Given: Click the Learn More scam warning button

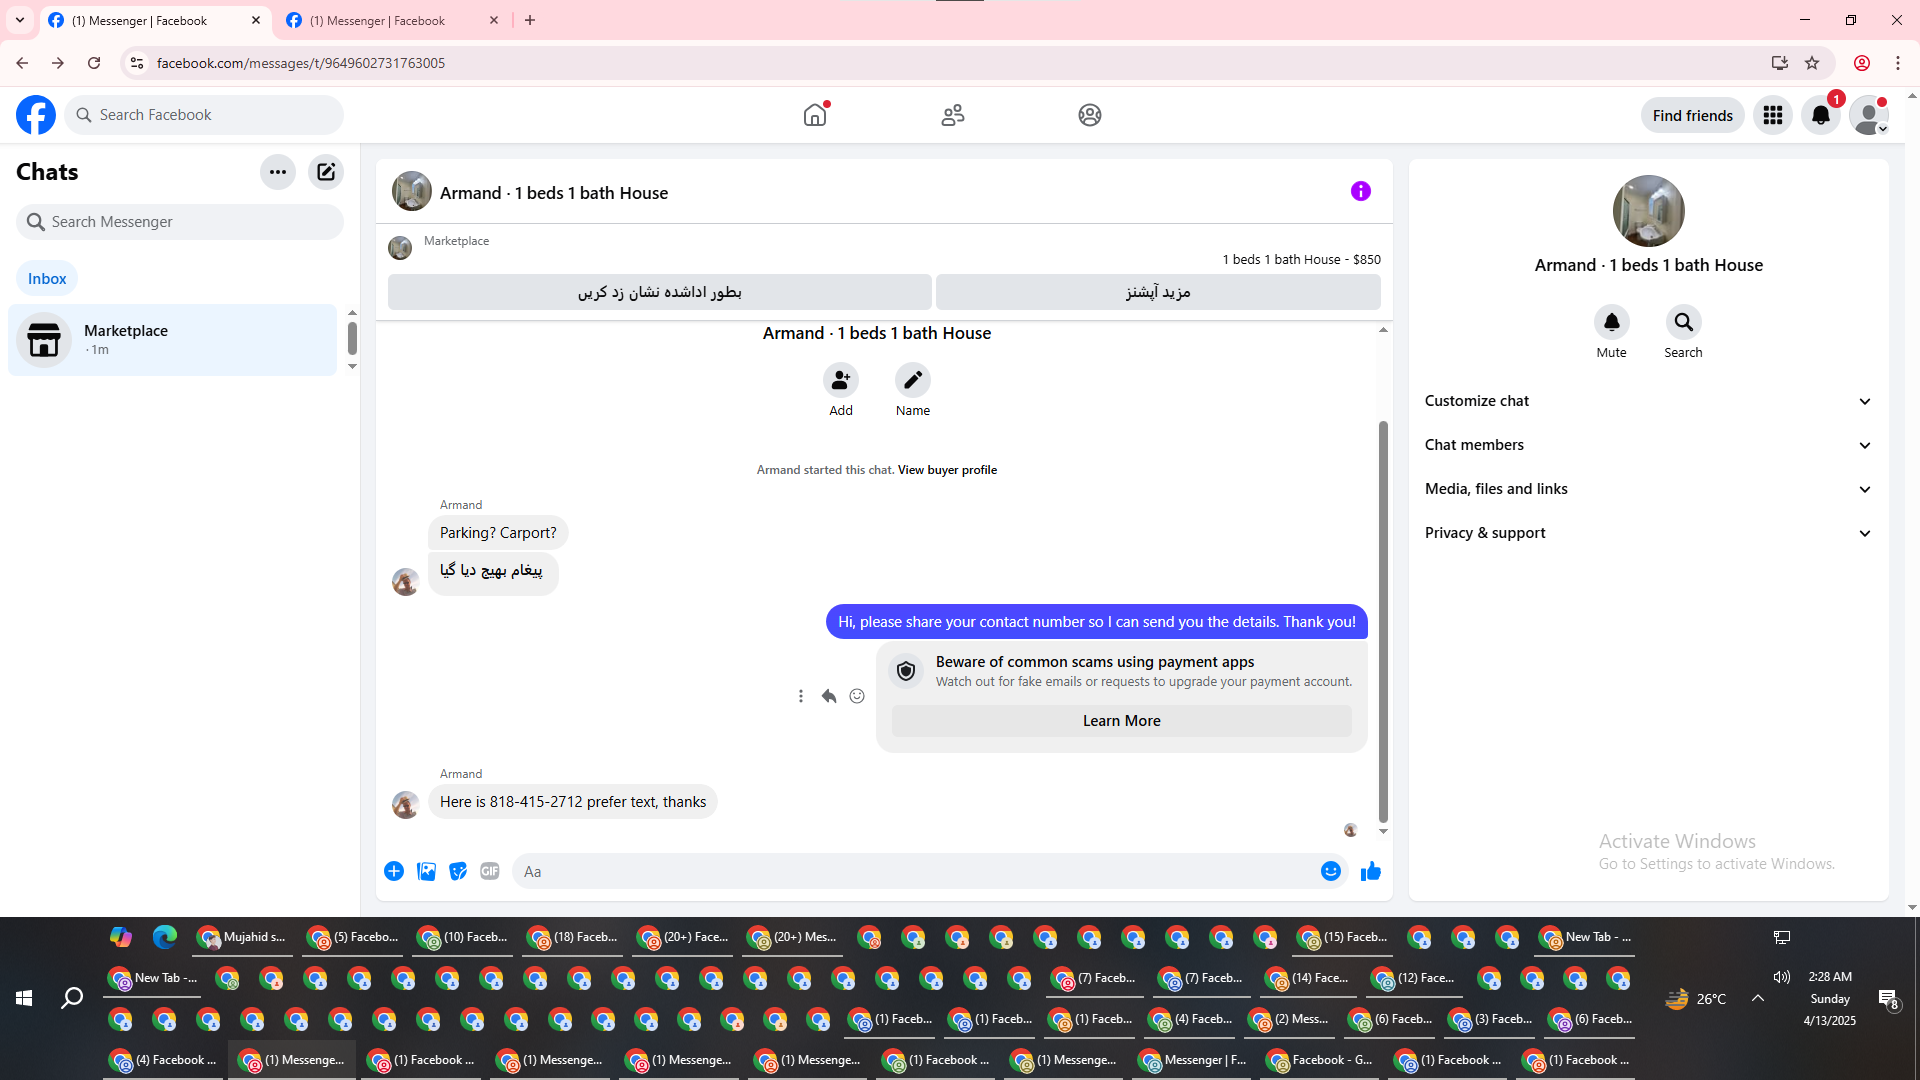Looking at the screenshot, I should (x=1122, y=721).
